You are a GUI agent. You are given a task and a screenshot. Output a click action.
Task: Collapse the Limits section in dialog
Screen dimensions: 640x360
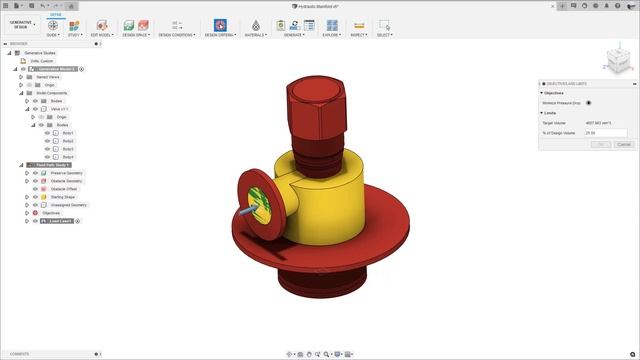pos(542,113)
